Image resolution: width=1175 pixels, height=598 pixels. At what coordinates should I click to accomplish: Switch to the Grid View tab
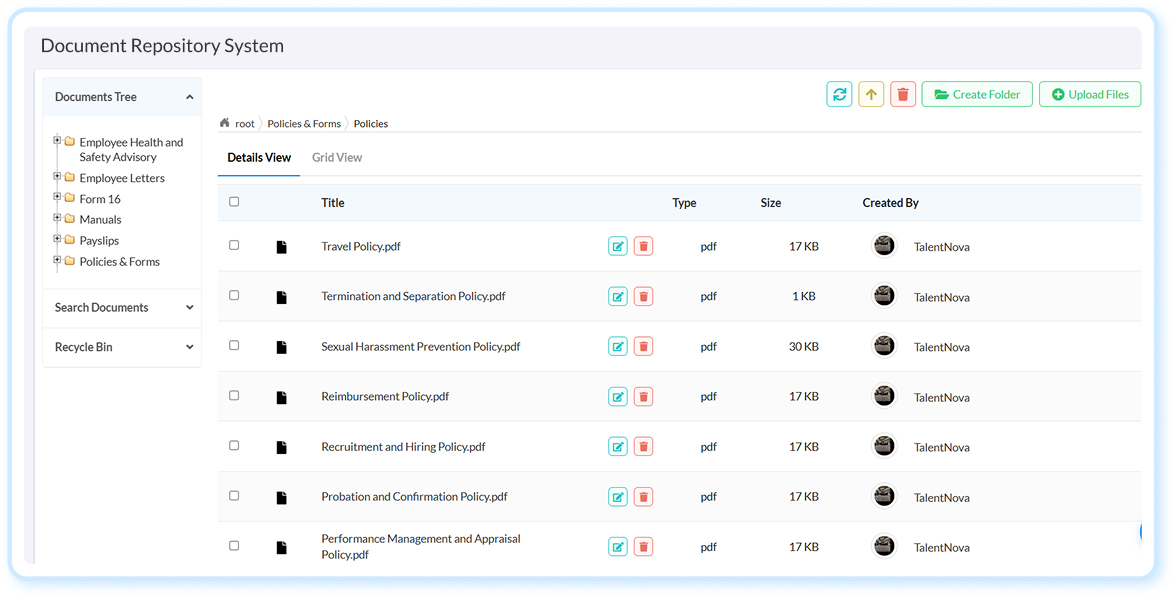tap(337, 157)
